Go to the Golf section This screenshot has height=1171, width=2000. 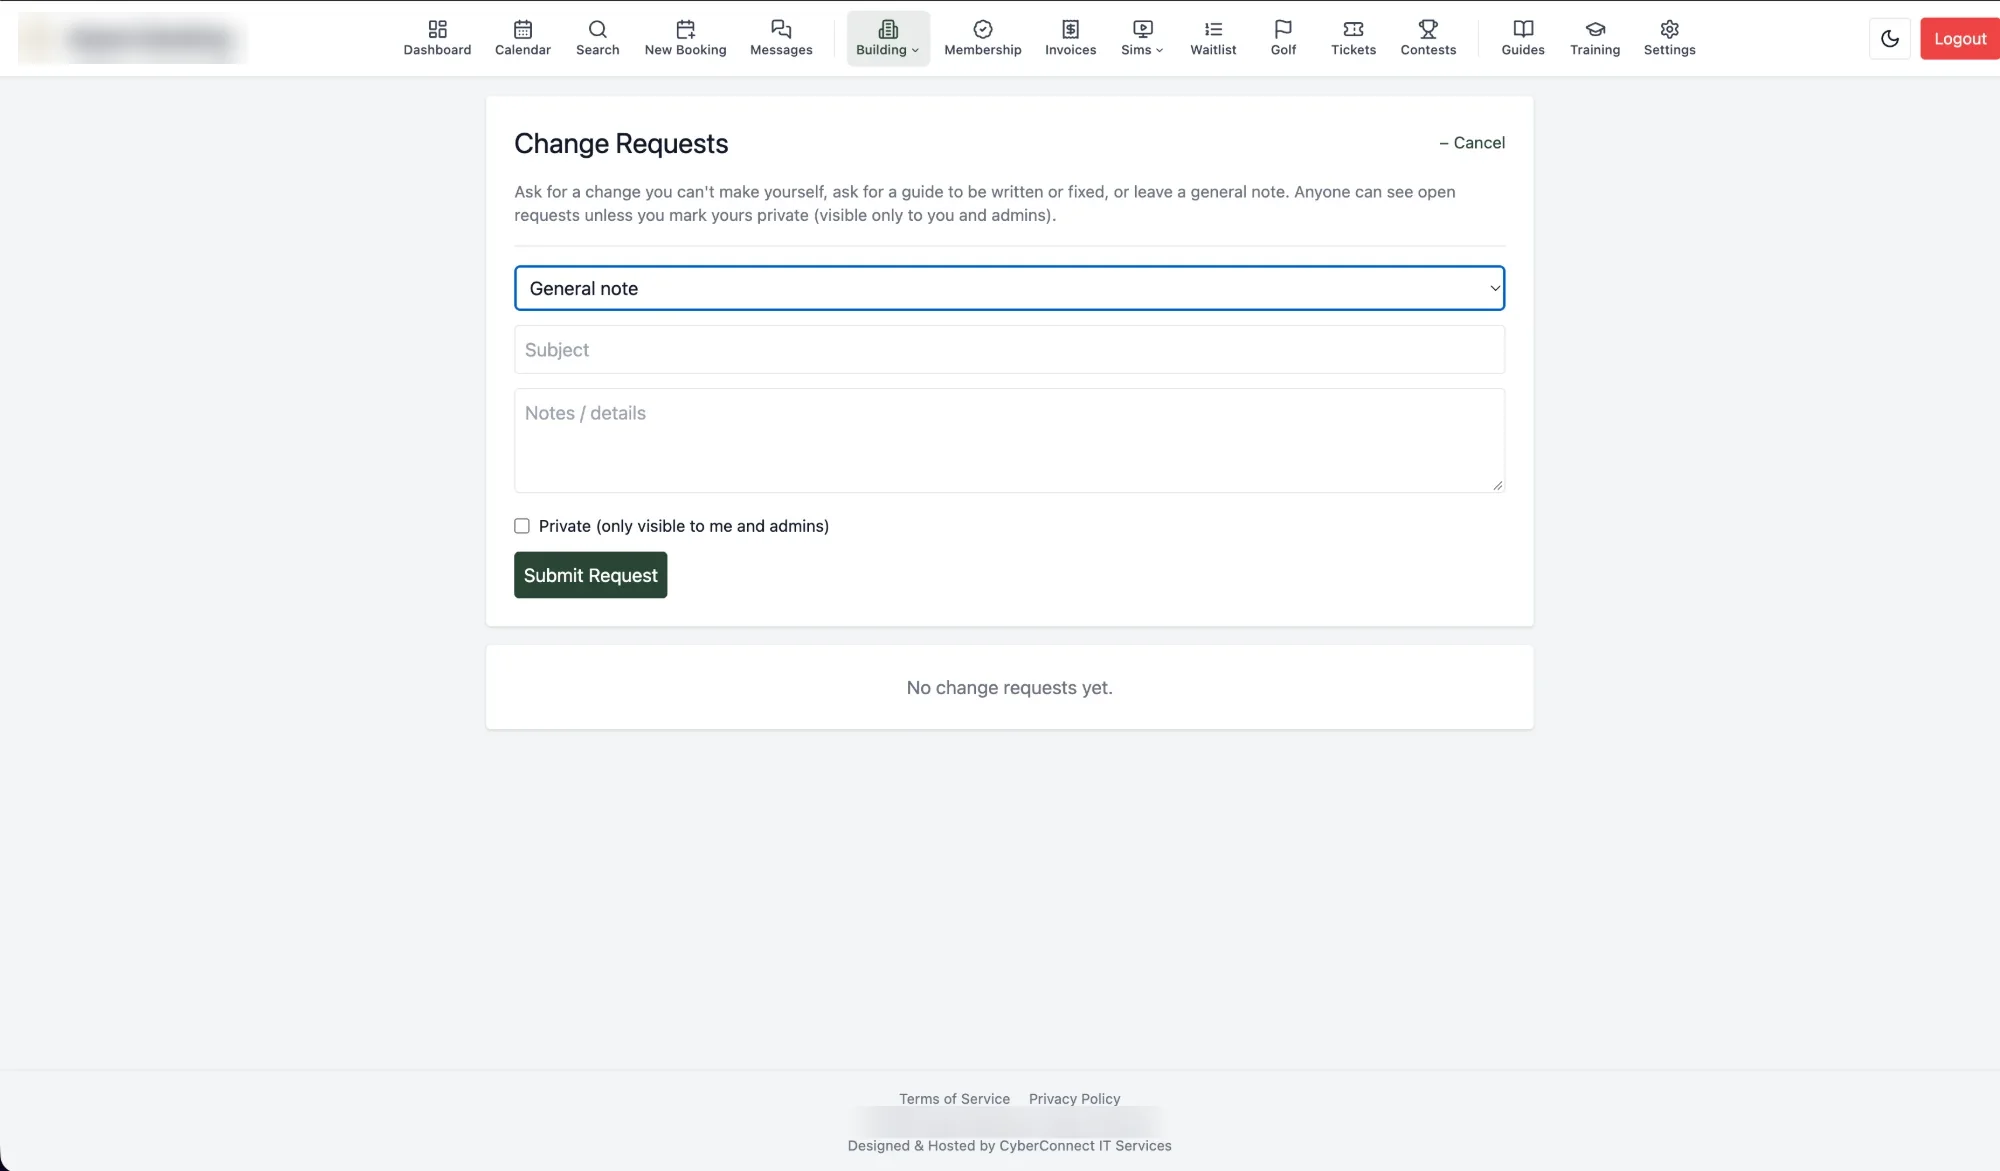click(1283, 38)
